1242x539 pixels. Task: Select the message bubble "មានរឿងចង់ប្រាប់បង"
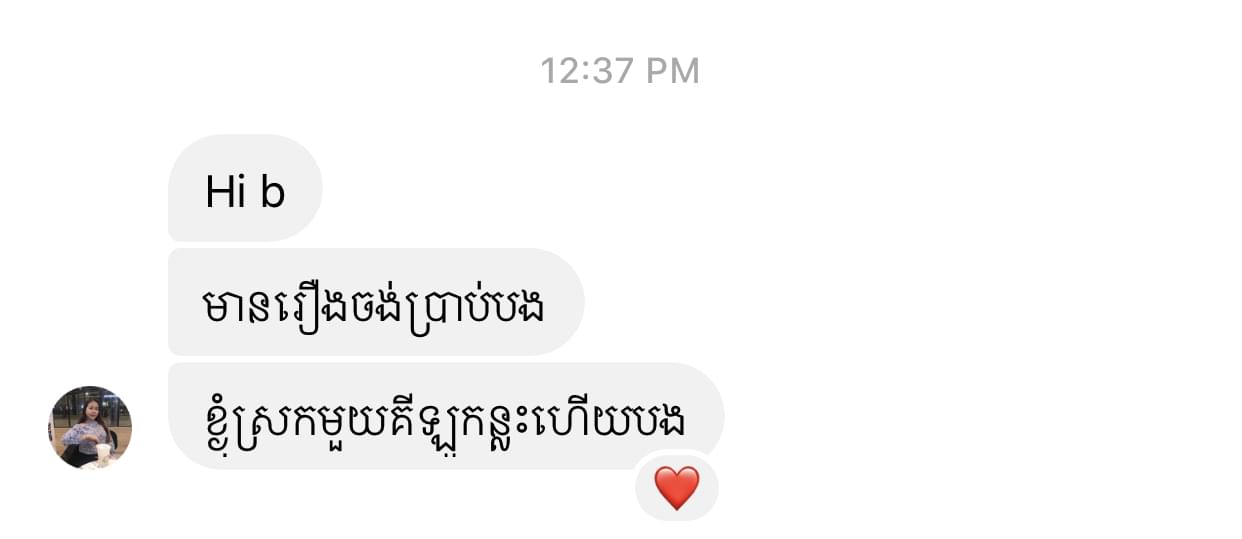click(x=376, y=302)
